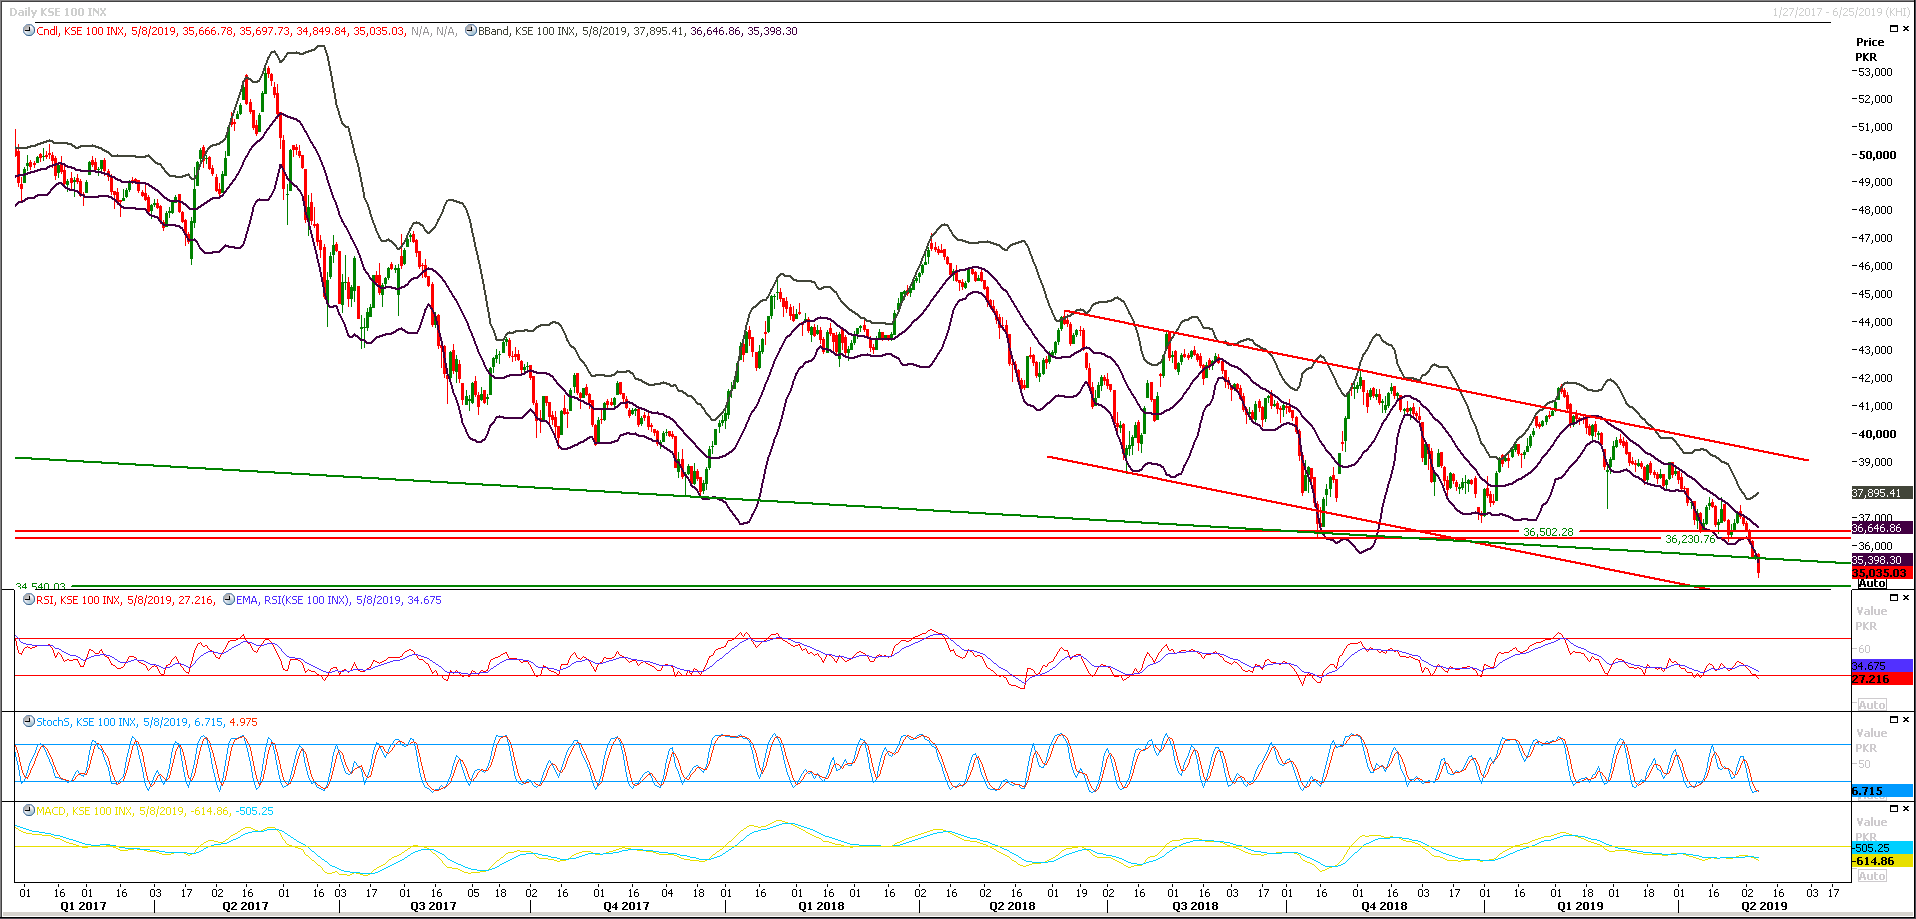Screen dimensions: 1916x919
Task: Click the maximize box icon on the price panel
Action: click(x=1893, y=28)
